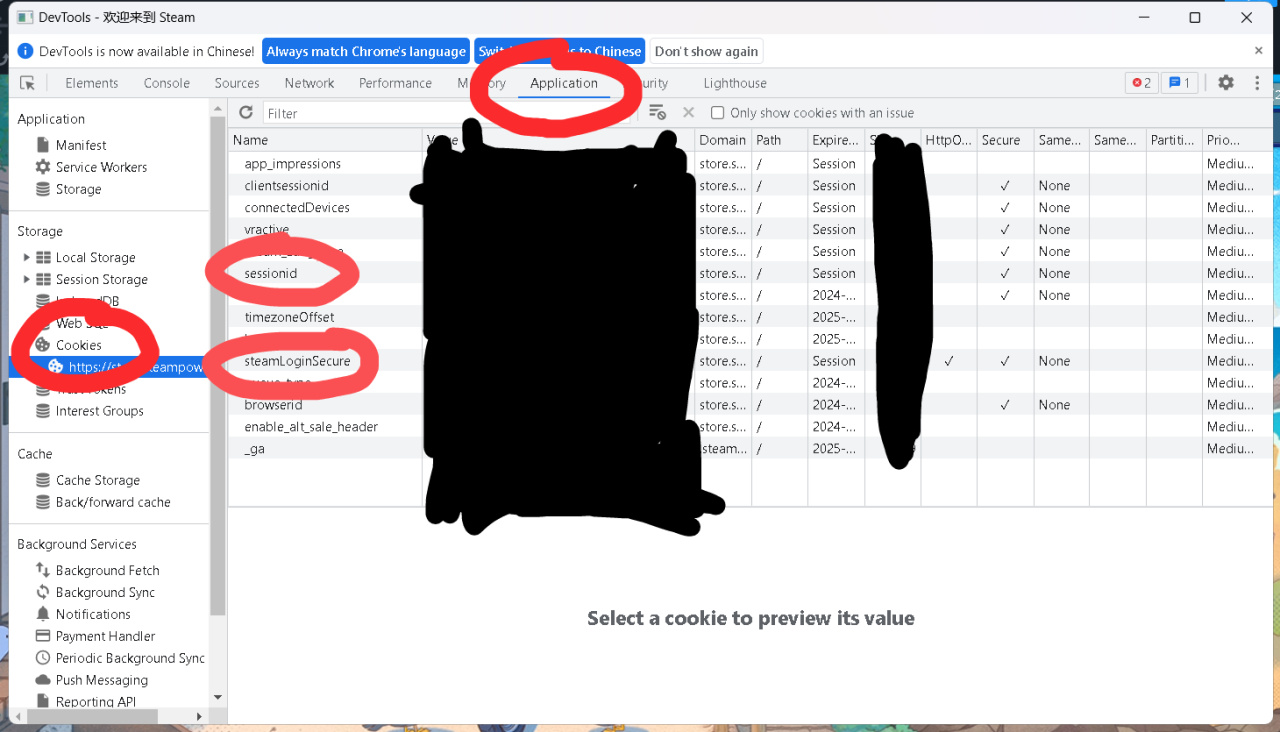
Task: Open Interest Groups via its database icon
Action: [x=43, y=411]
